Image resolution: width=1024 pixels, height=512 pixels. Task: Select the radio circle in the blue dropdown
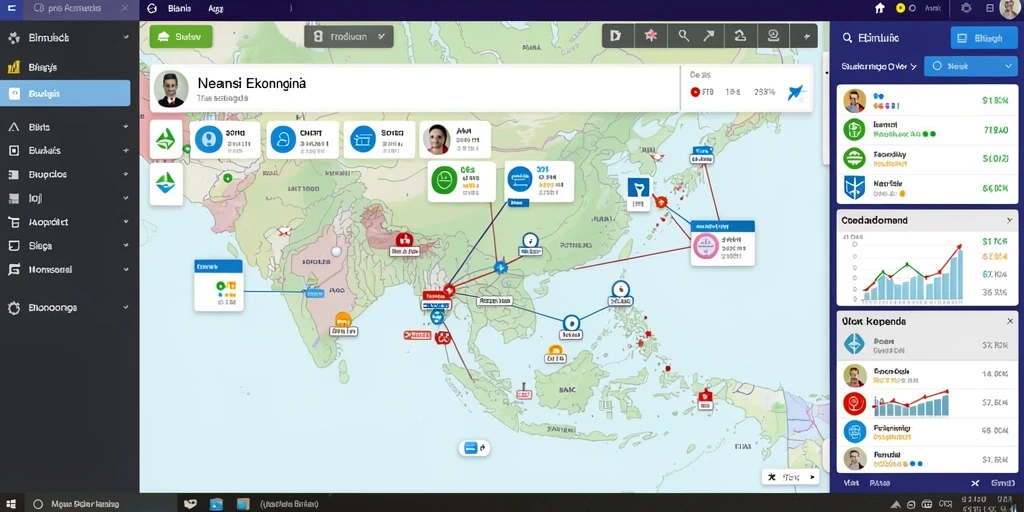[937, 66]
